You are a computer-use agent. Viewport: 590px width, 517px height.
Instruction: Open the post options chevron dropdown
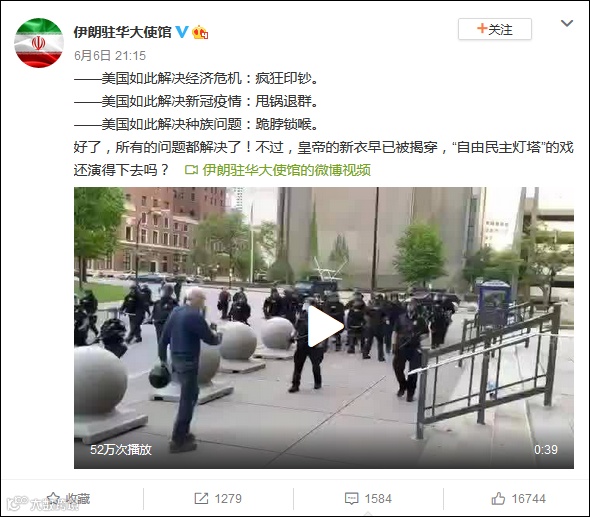click(x=567, y=23)
